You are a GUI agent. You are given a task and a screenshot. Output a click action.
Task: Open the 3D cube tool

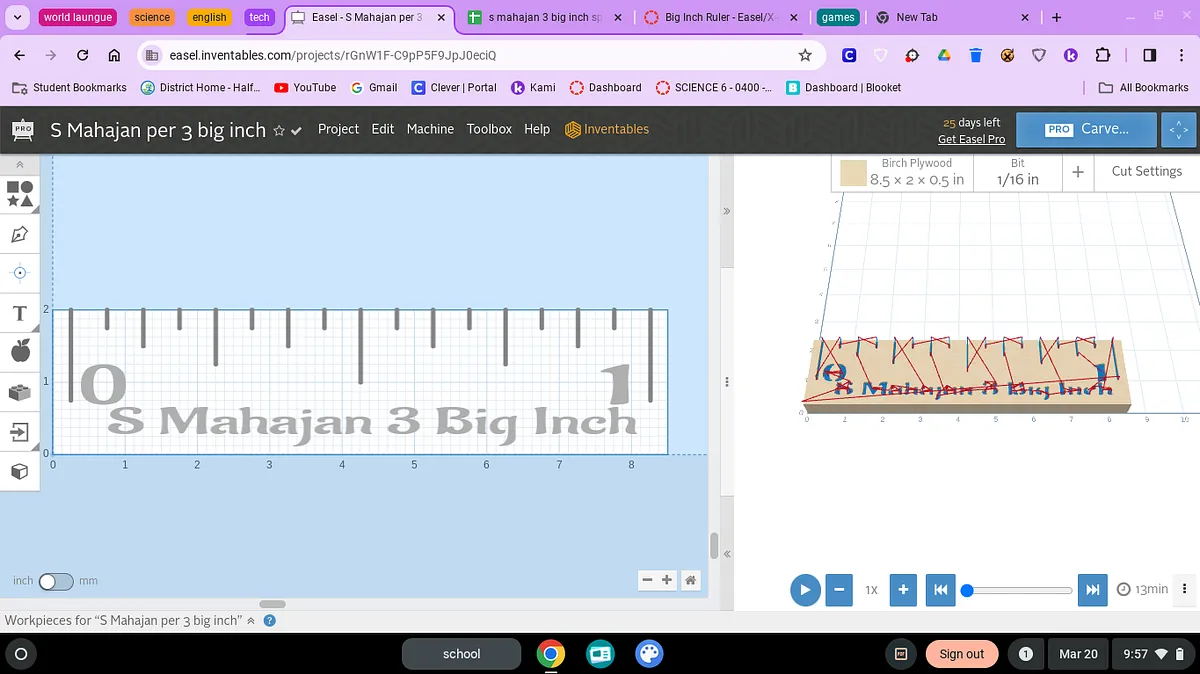(20, 471)
